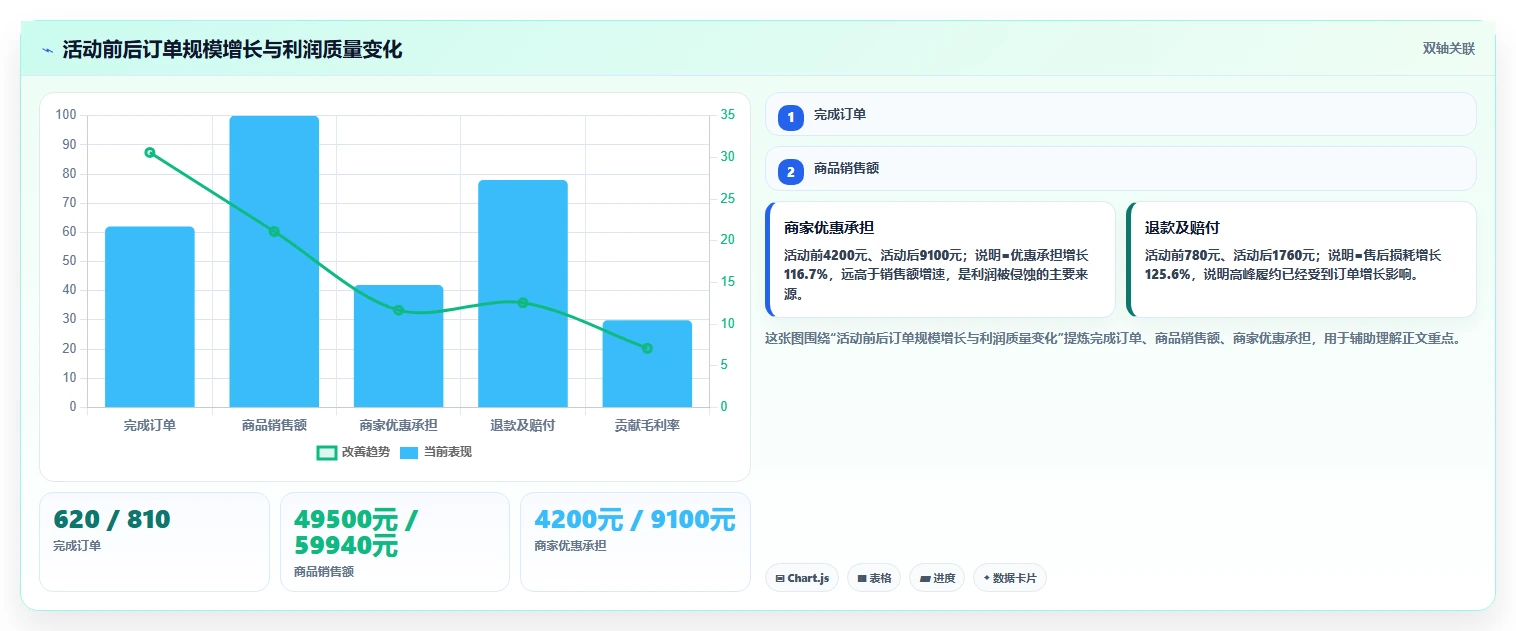Click the 完成订单 bar in chart
The height and width of the screenshot is (631, 1516).
[150, 317]
